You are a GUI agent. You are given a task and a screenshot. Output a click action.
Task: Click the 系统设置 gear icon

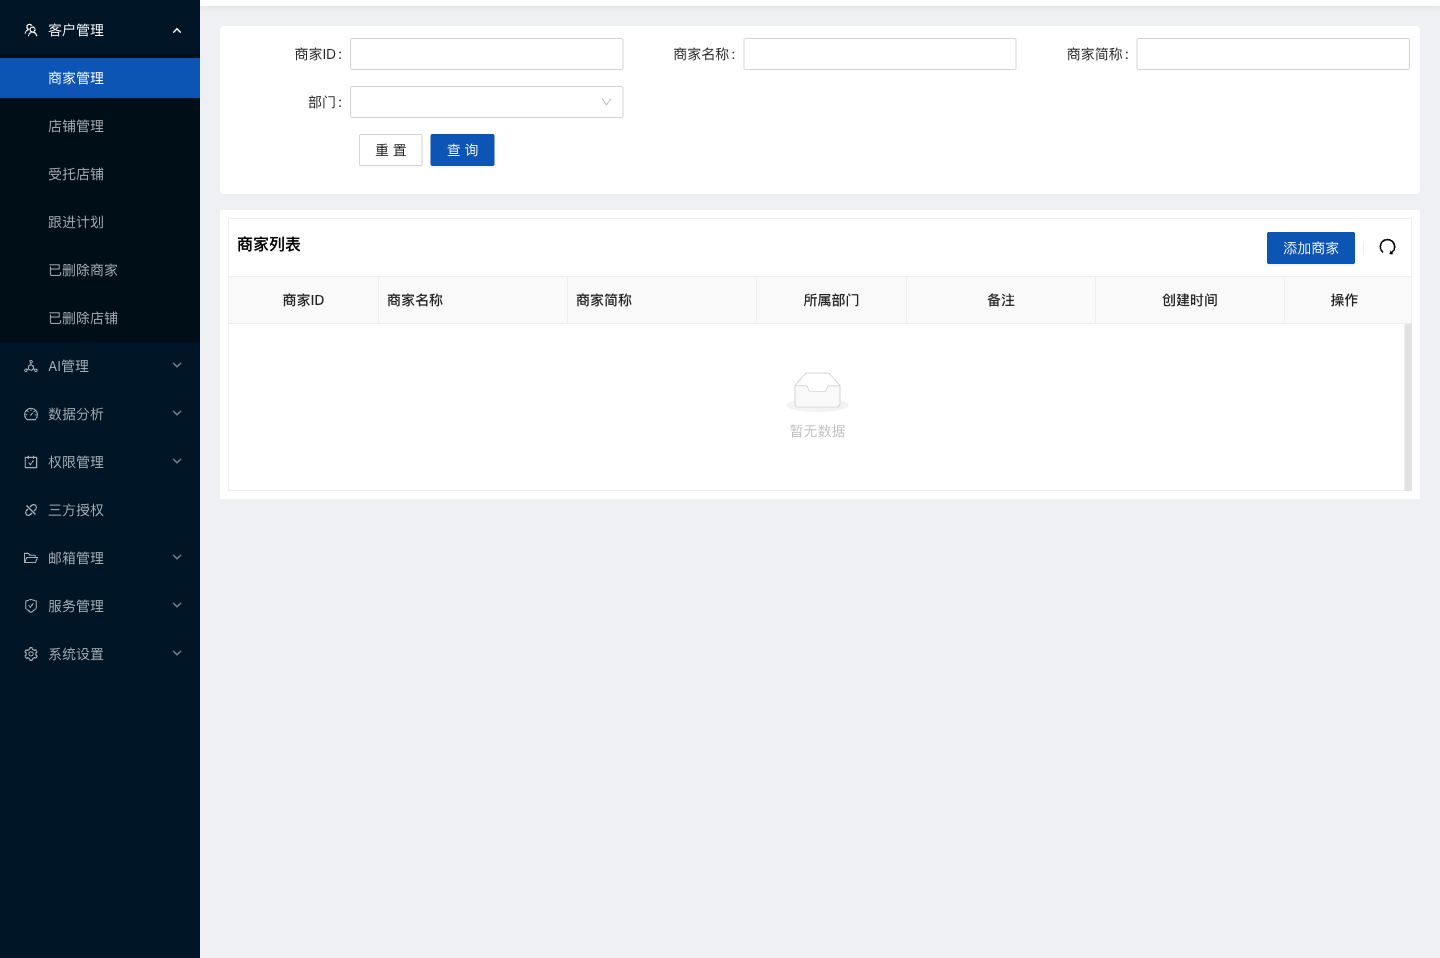[31, 654]
